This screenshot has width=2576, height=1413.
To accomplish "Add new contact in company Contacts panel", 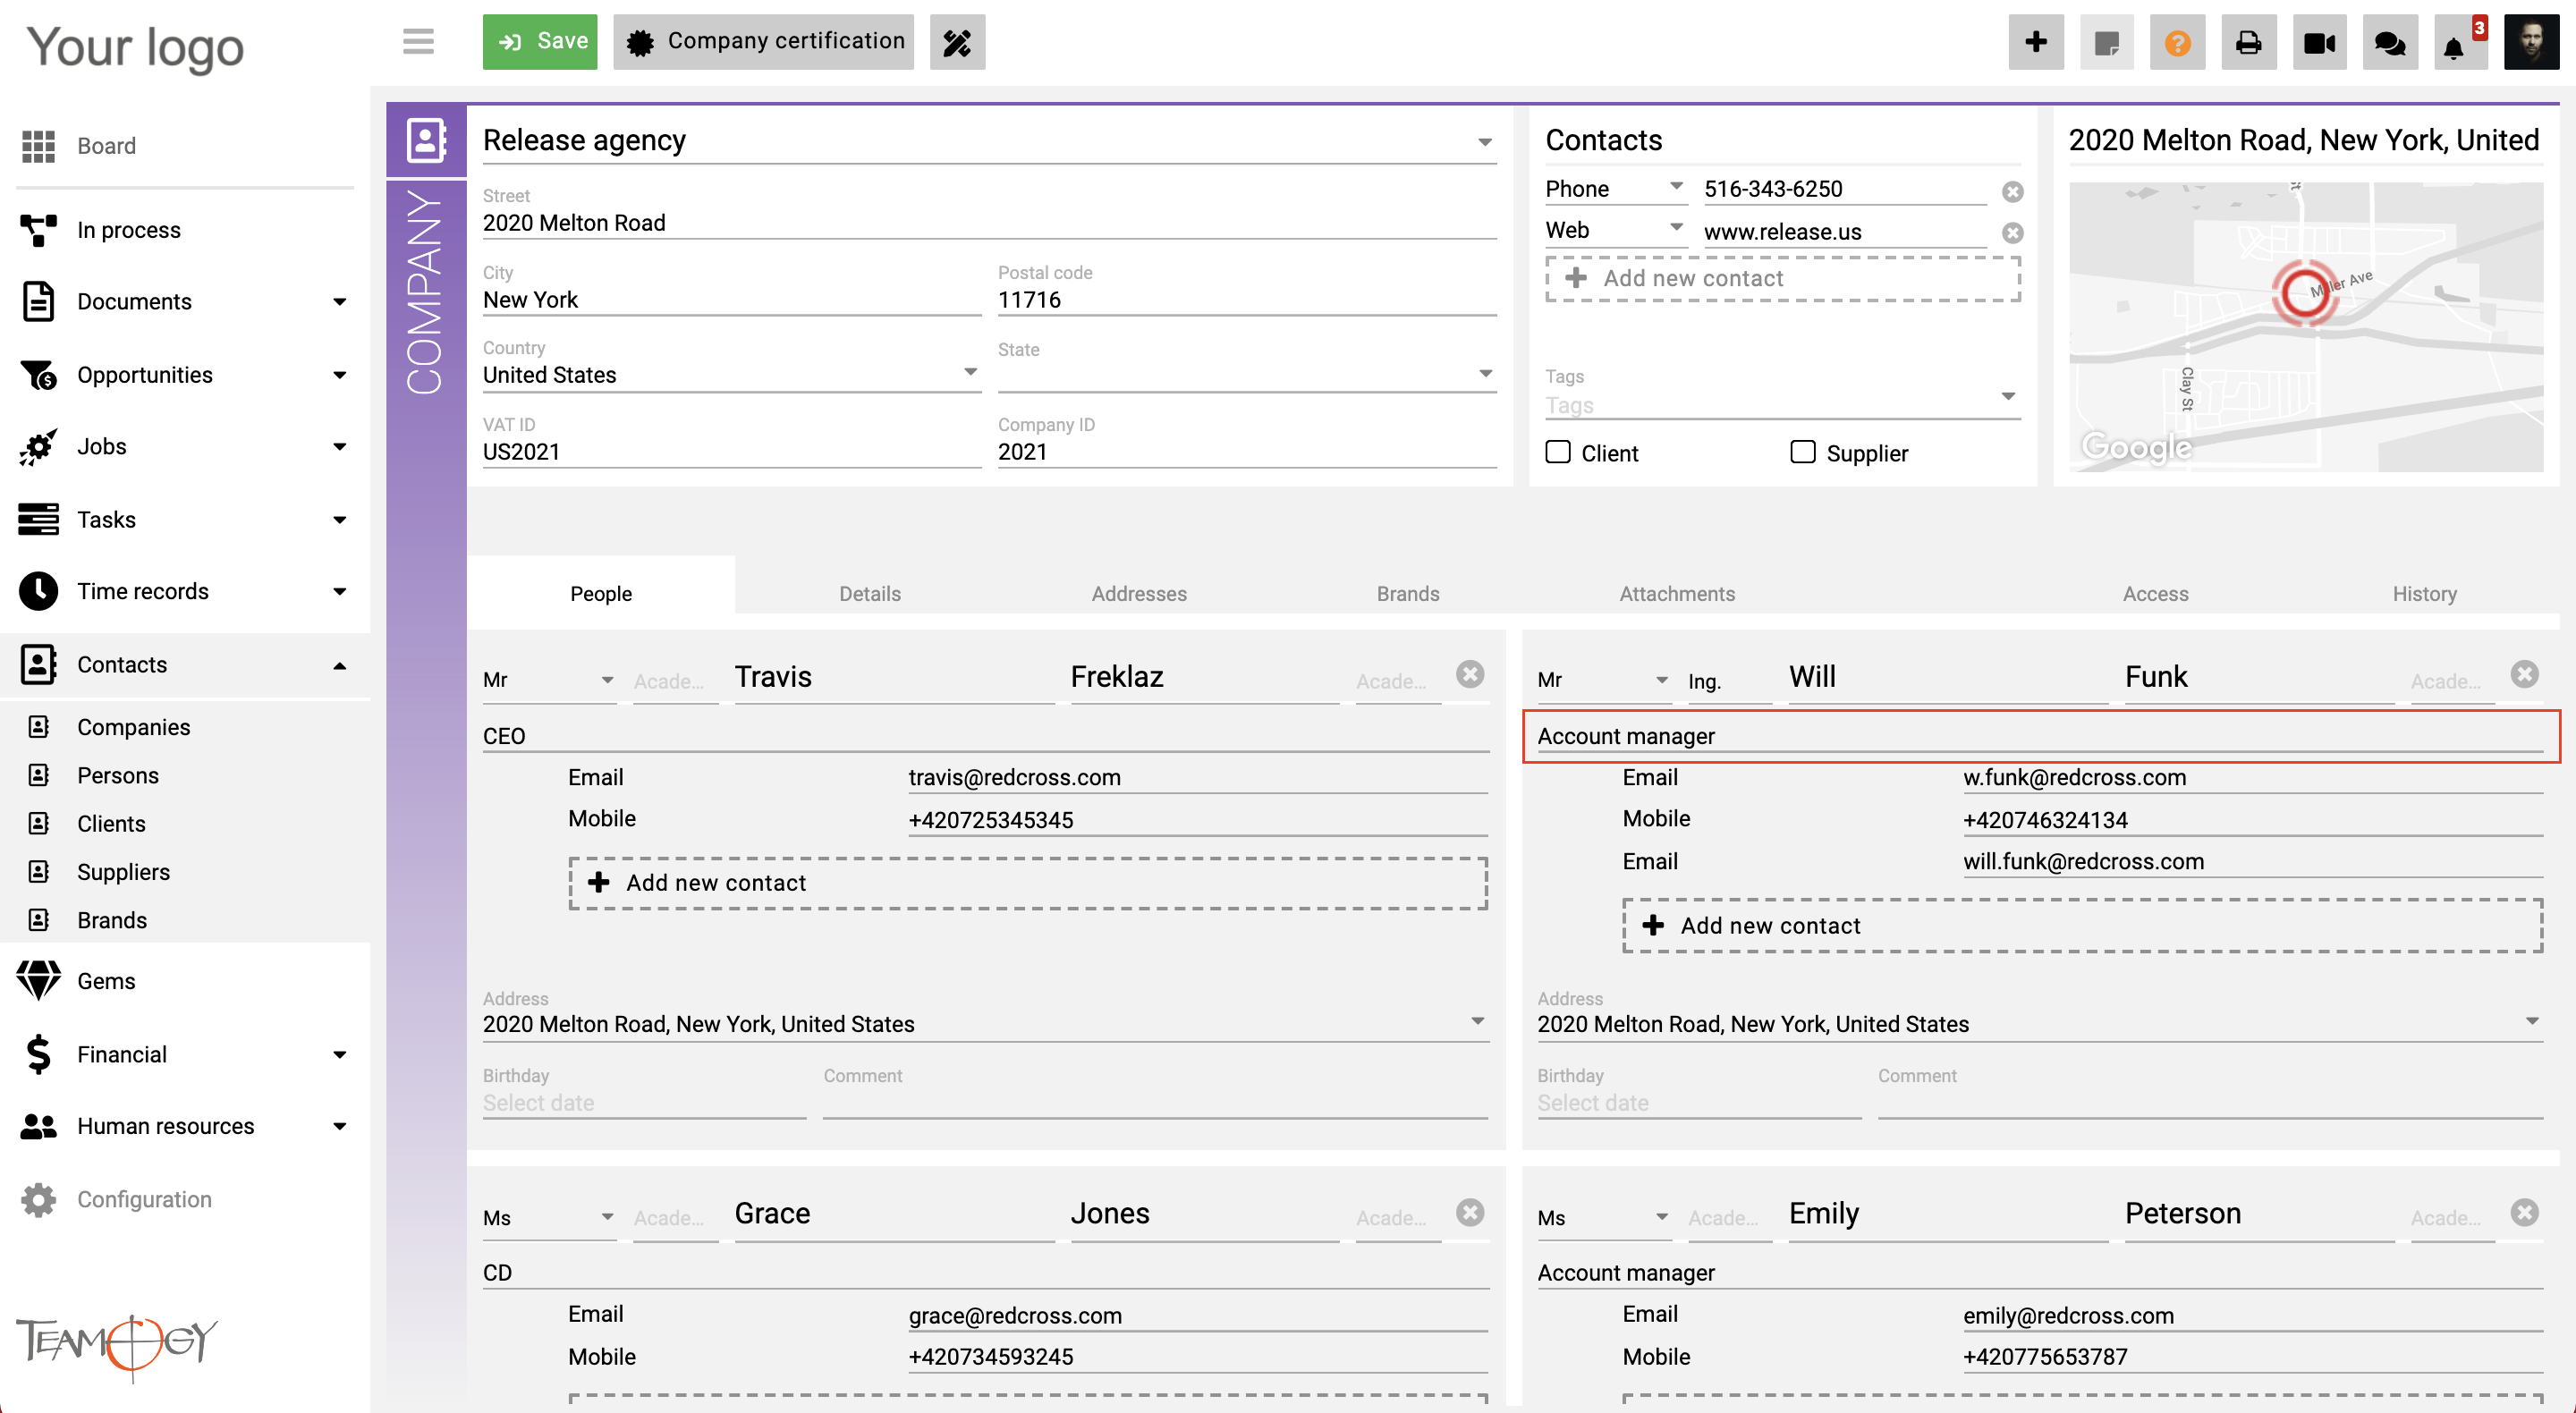I will [x=1782, y=279].
